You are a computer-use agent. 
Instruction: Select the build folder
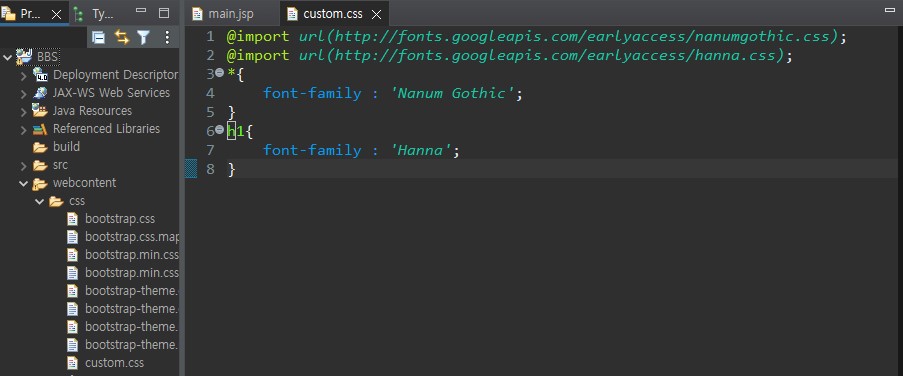tap(56, 147)
